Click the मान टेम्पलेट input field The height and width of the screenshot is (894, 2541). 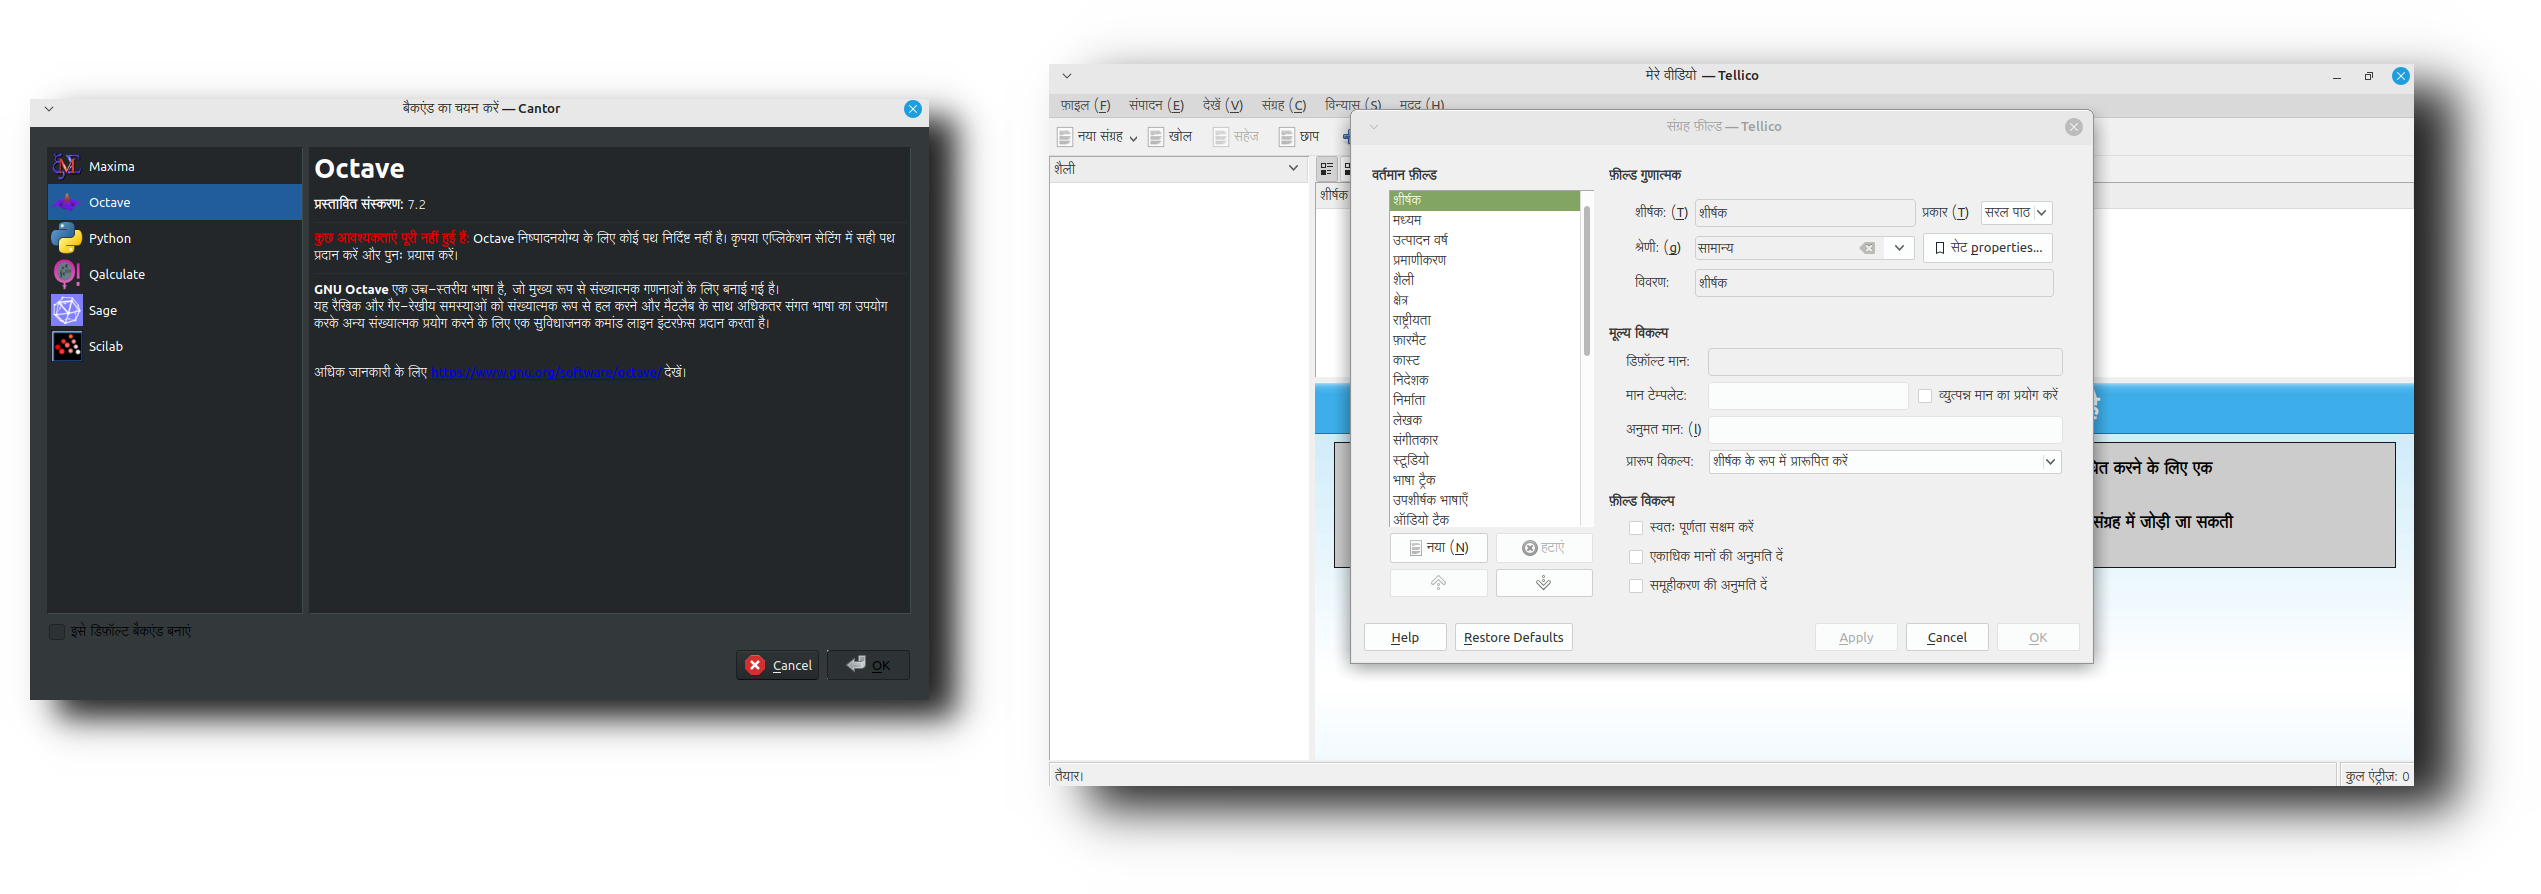point(1808,396)
